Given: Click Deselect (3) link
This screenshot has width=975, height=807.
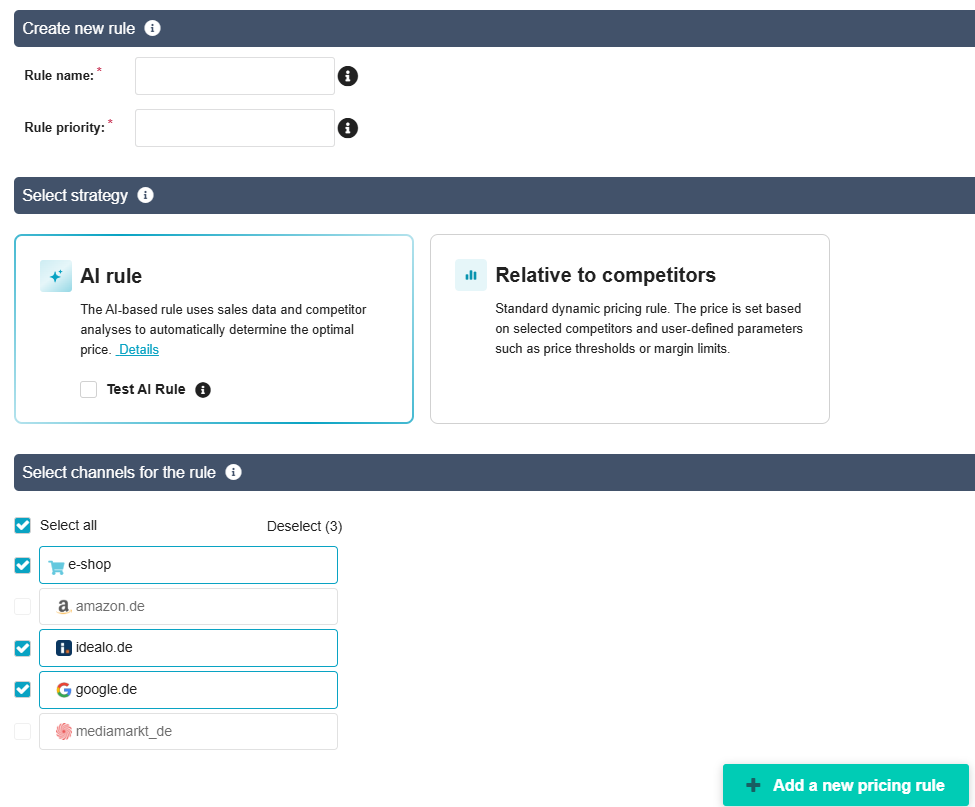Looking at the screenshot, I should (304, 526).
